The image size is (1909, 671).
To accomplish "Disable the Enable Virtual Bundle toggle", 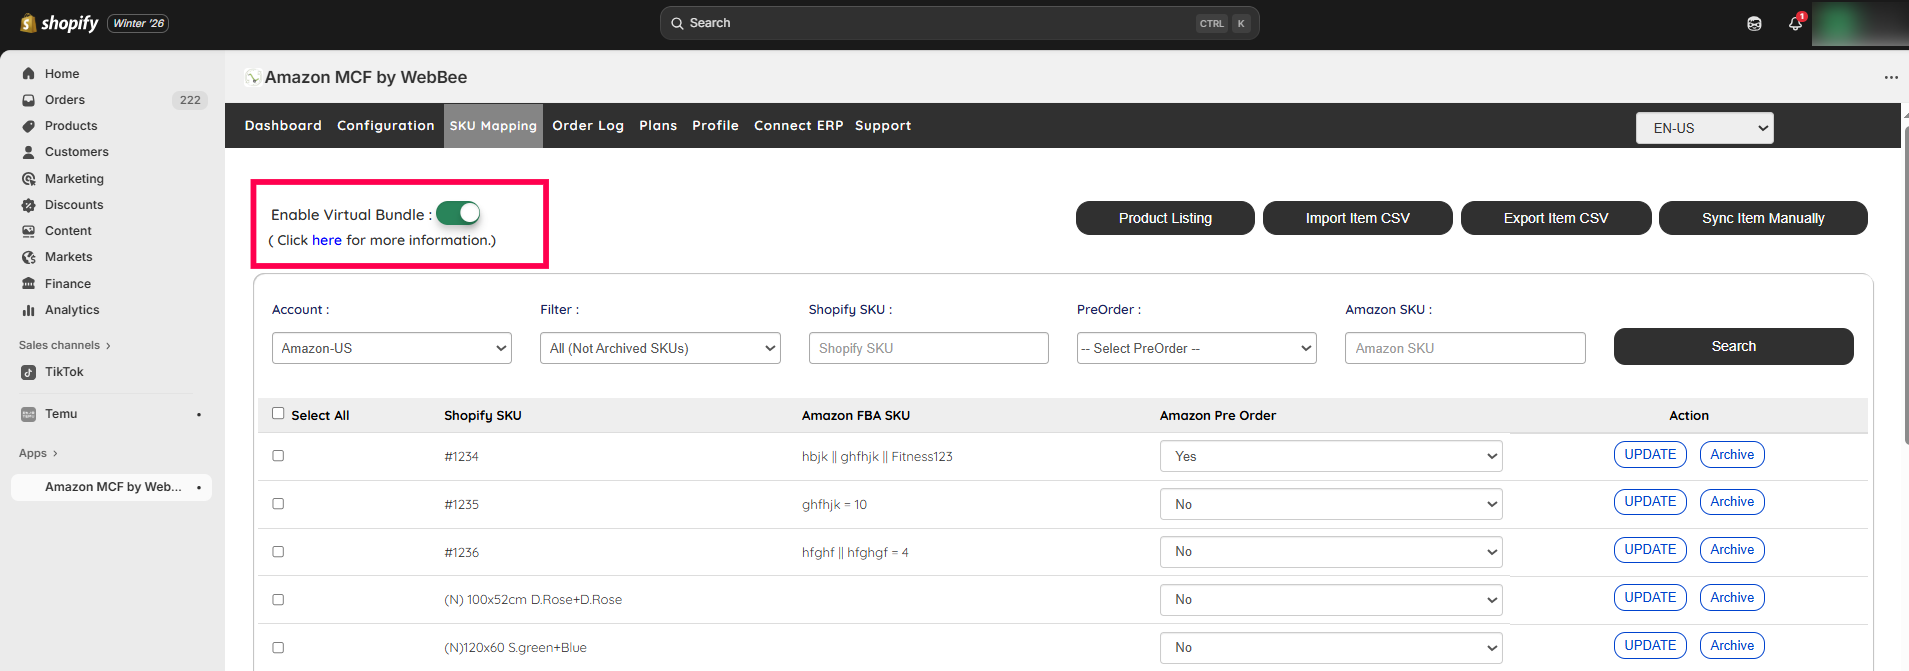I will point(459,214).
